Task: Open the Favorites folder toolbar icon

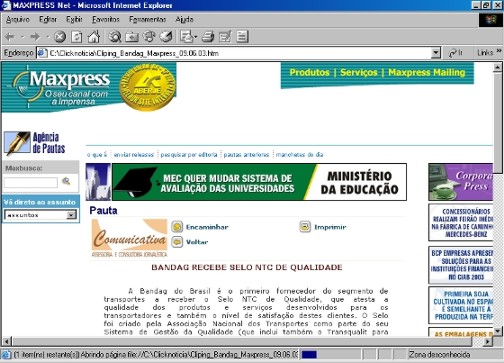Action: tap(132, 37)
